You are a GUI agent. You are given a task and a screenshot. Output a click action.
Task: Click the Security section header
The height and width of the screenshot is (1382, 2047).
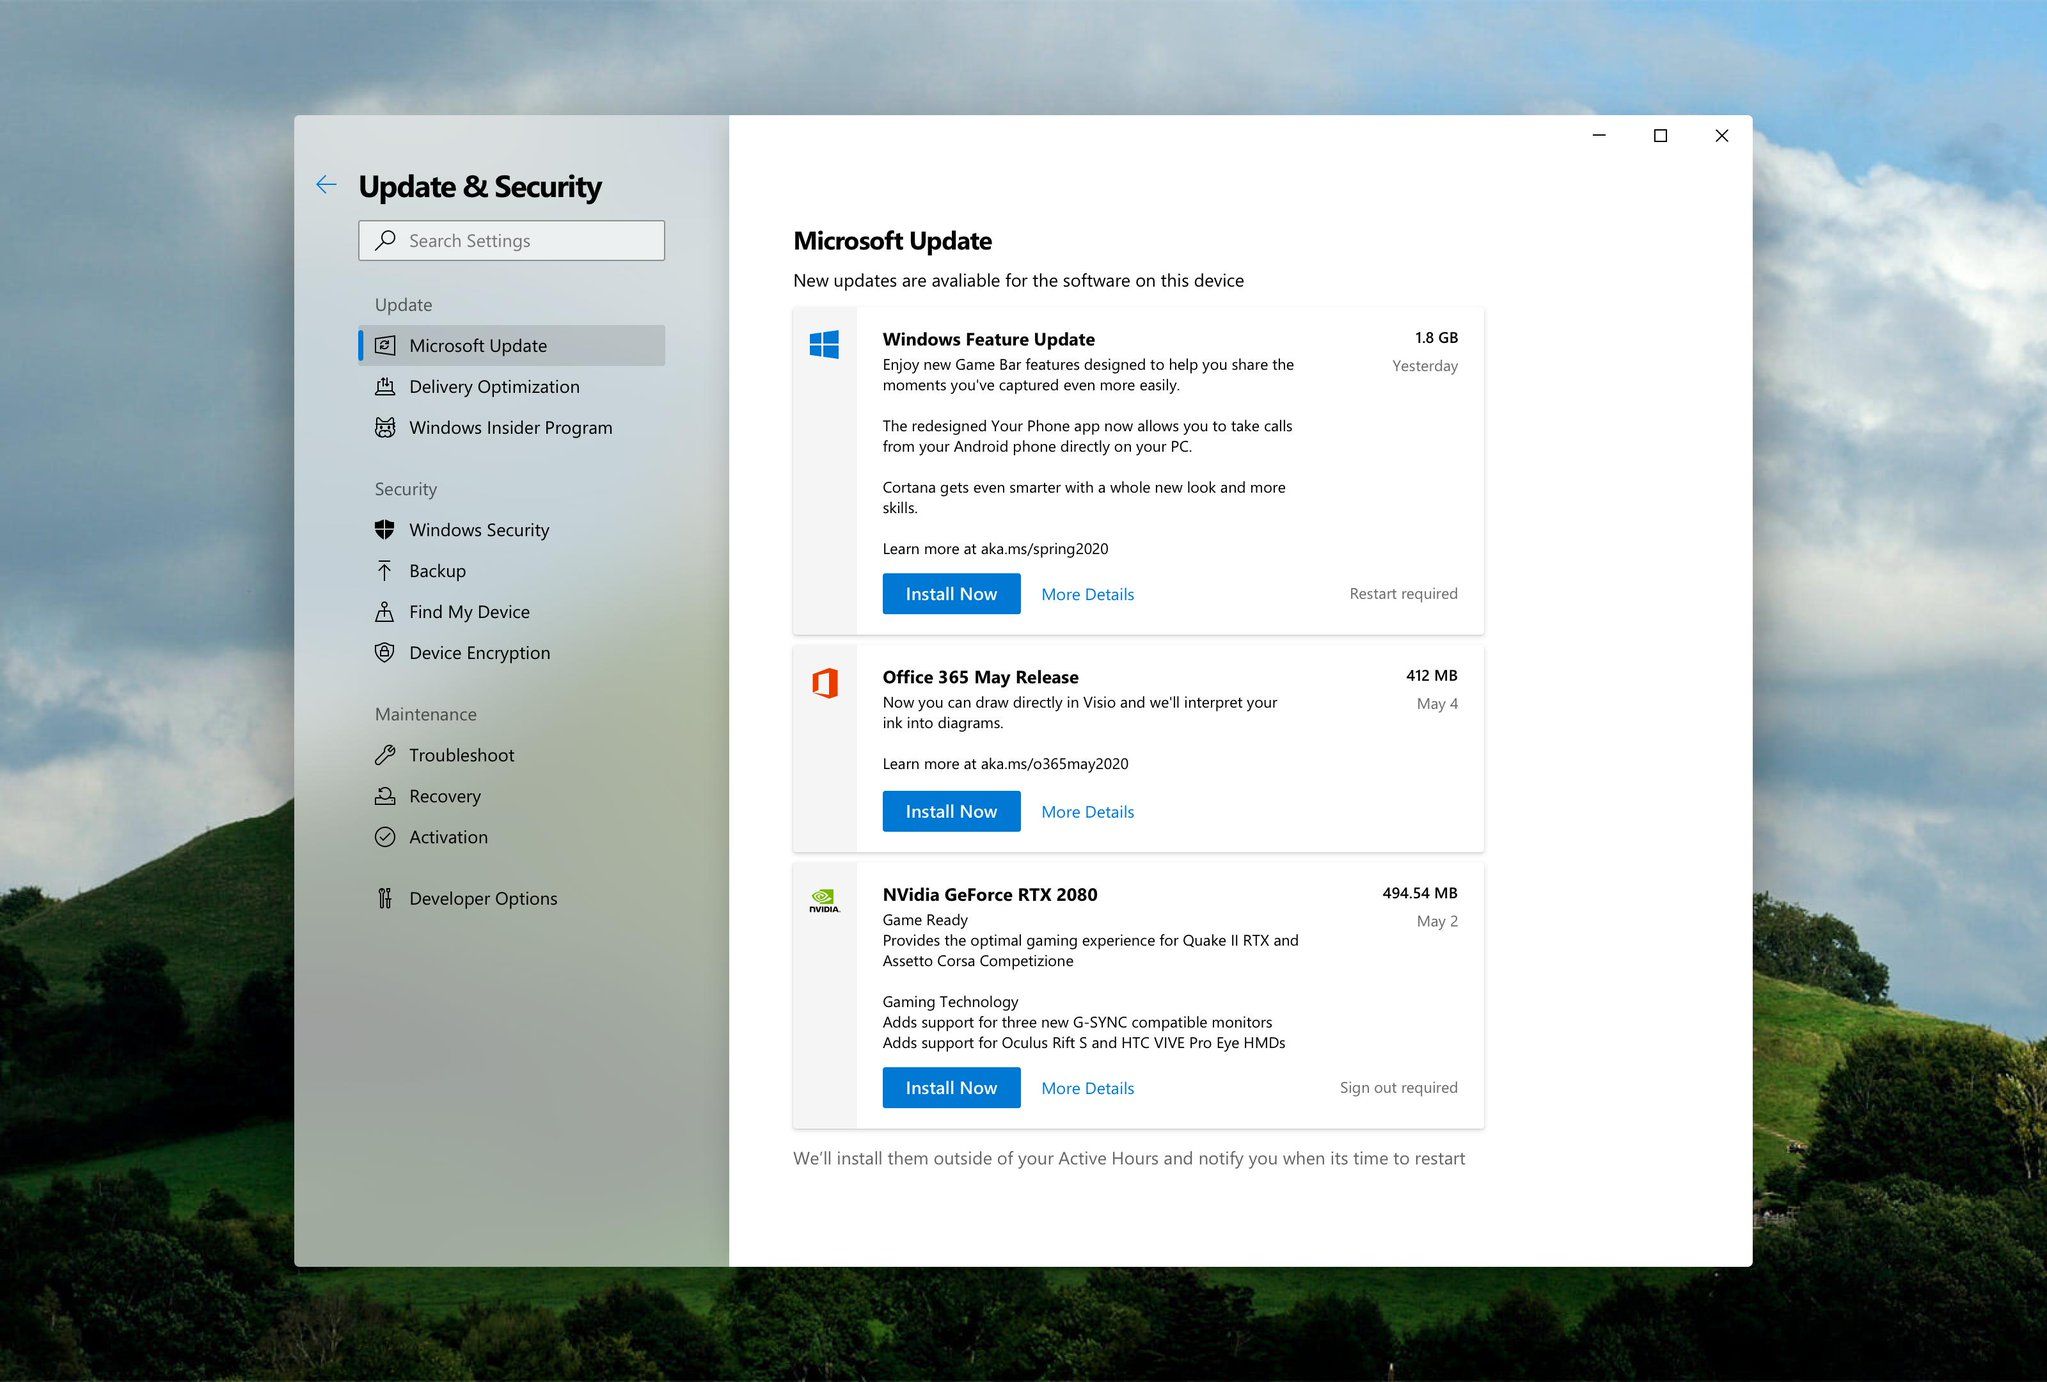(x=406, y=488)
